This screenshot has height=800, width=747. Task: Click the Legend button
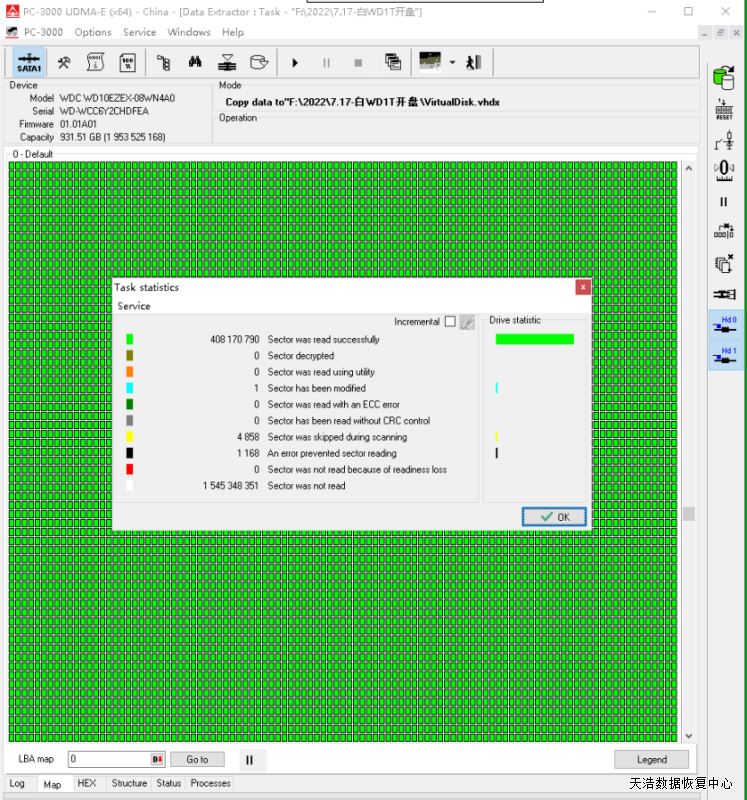click(x=651, y=760)
